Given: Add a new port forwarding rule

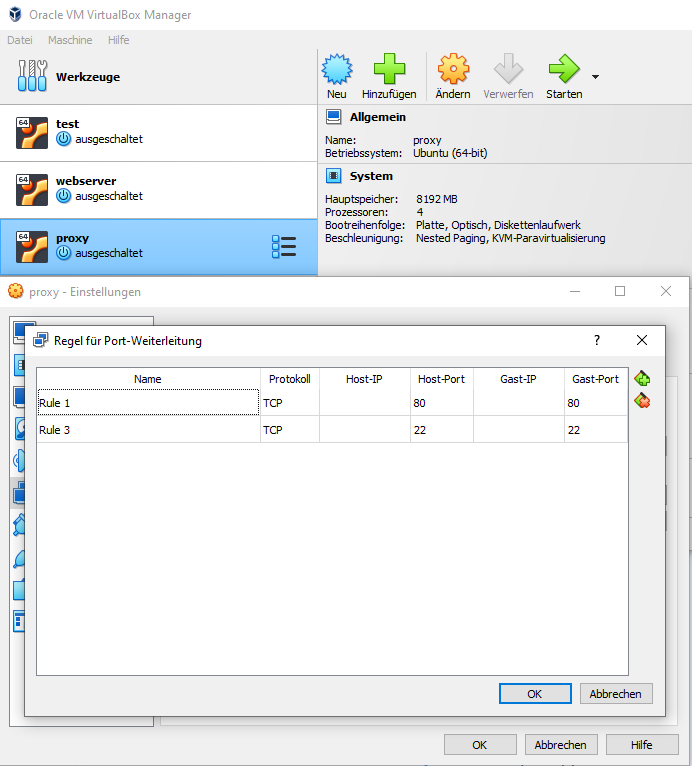Looking at the screenshot, I should coord(642,379).
